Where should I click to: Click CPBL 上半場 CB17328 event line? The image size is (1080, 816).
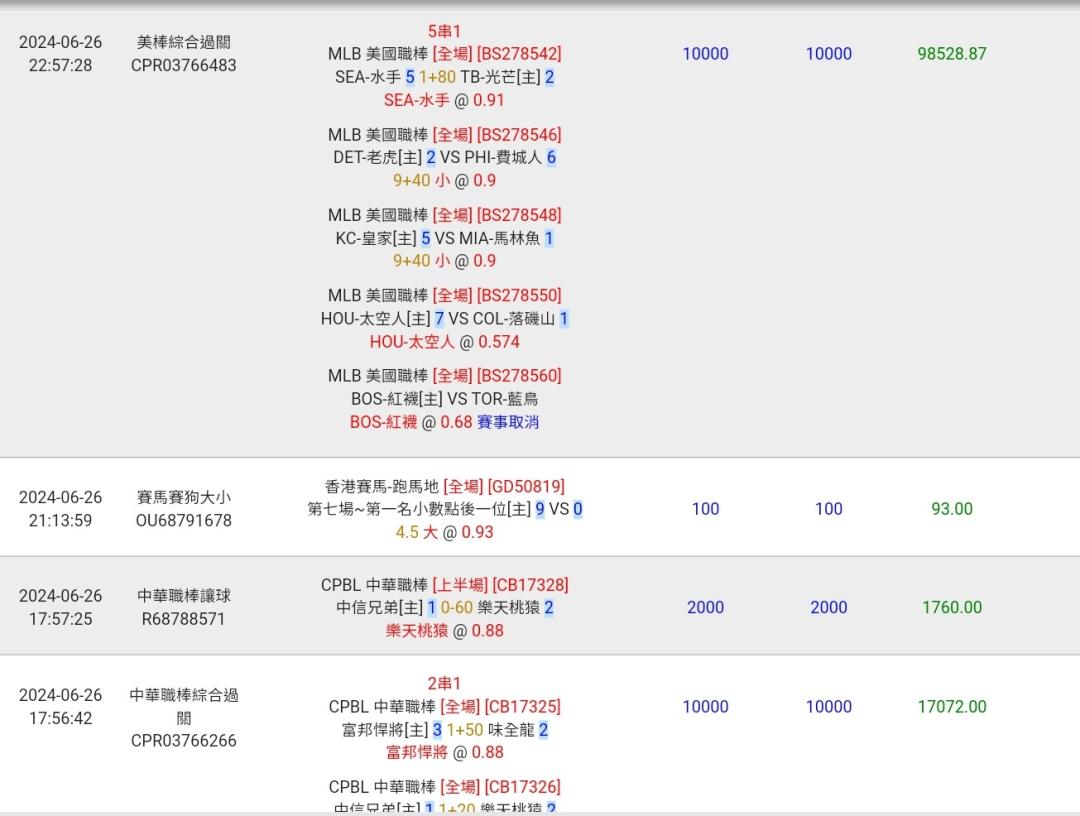click(x=444, y=585)
